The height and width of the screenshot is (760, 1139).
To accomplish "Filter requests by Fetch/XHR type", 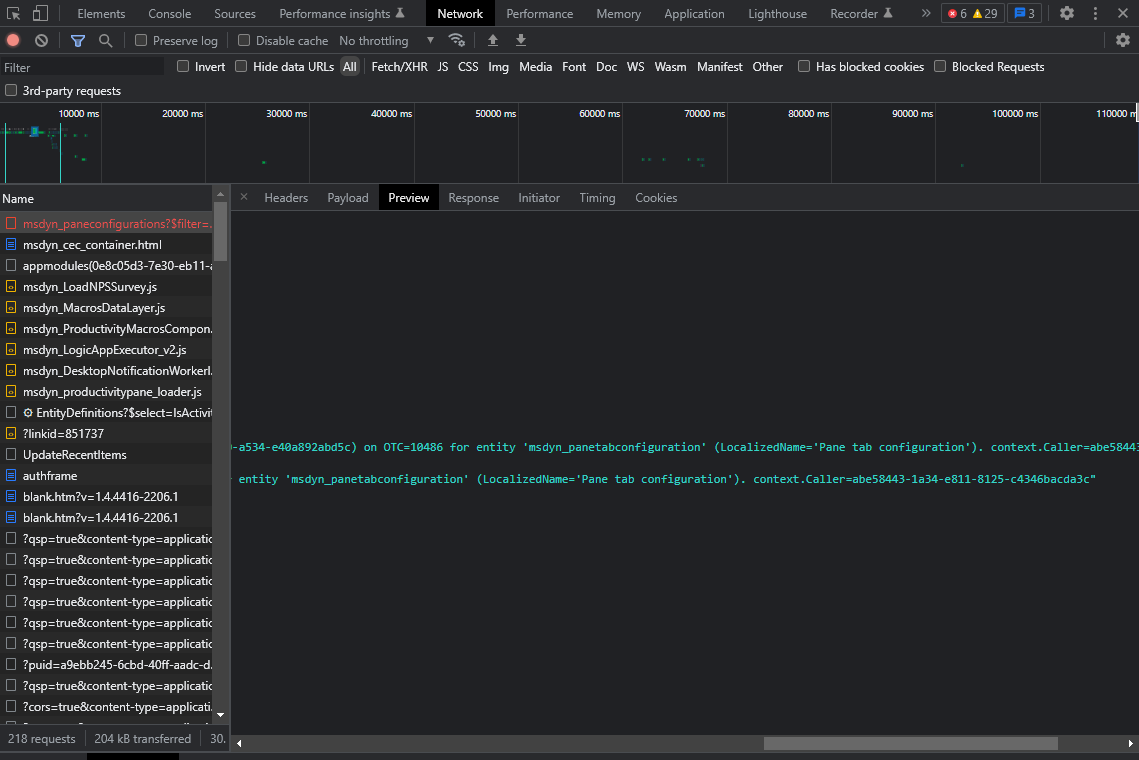I will [399, 66].
